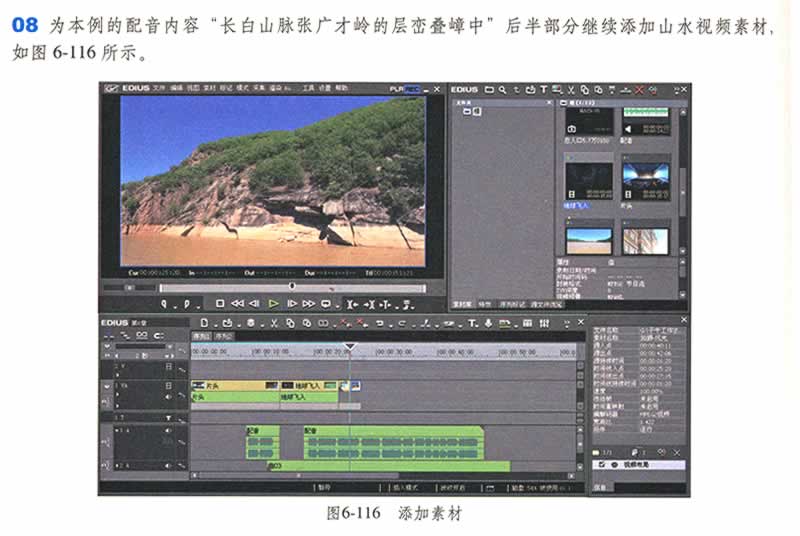Viewport: 800px width, 536px height.
Task: Switch to the 素材库 tab
Action: click(462, 304)
